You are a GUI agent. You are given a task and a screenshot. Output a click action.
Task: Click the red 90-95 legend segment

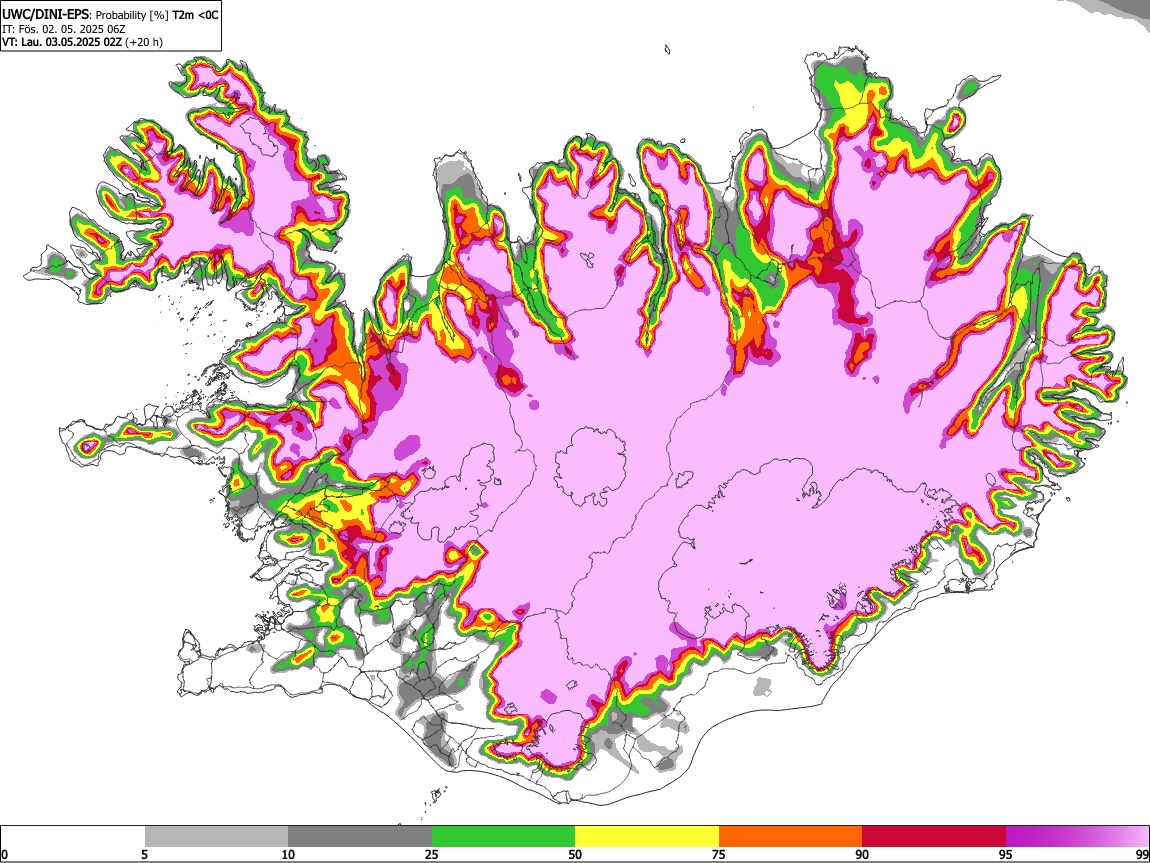pos(934,837)
